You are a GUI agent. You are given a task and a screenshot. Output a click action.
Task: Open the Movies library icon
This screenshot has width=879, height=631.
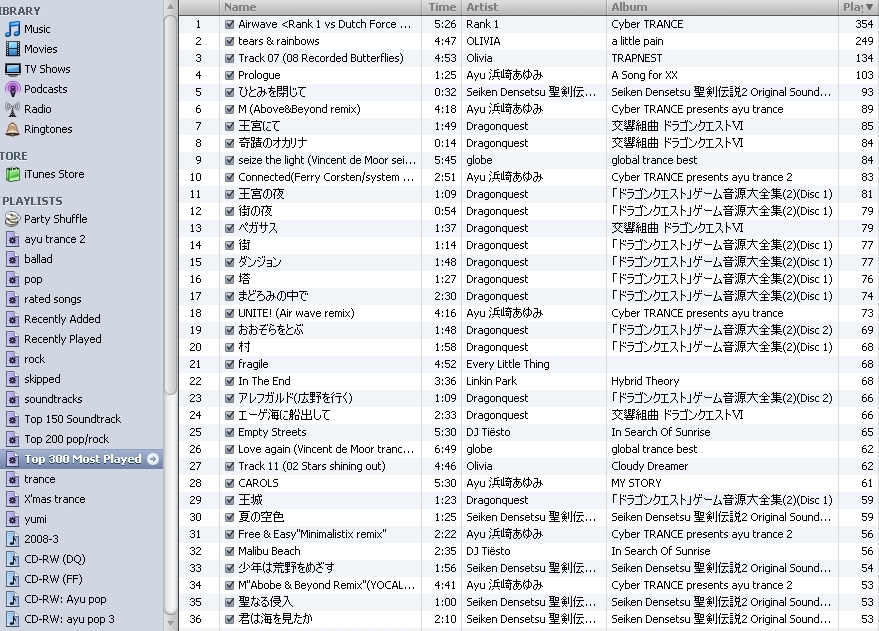12,49
